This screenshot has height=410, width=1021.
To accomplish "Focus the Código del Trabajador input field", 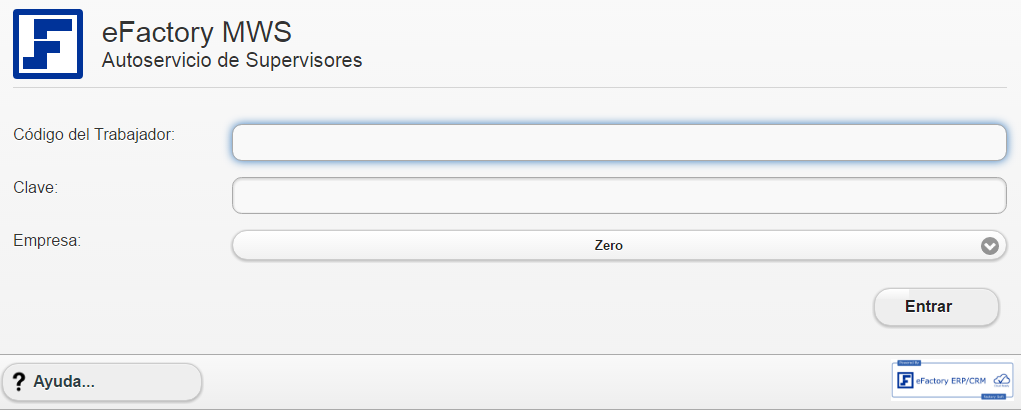I will click(x=619, y=142).
